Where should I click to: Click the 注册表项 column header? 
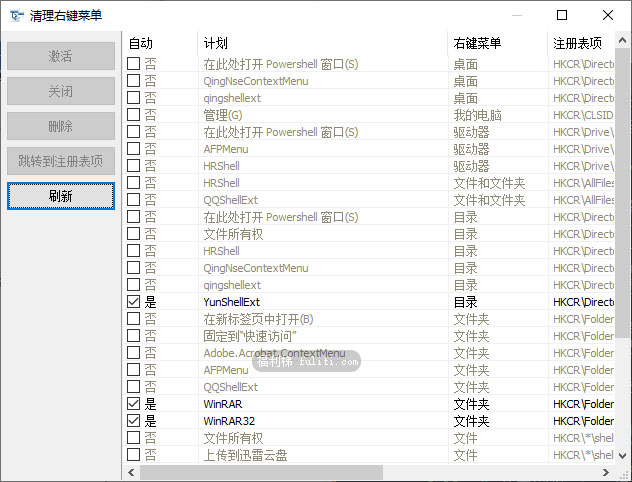pos(580,43)
